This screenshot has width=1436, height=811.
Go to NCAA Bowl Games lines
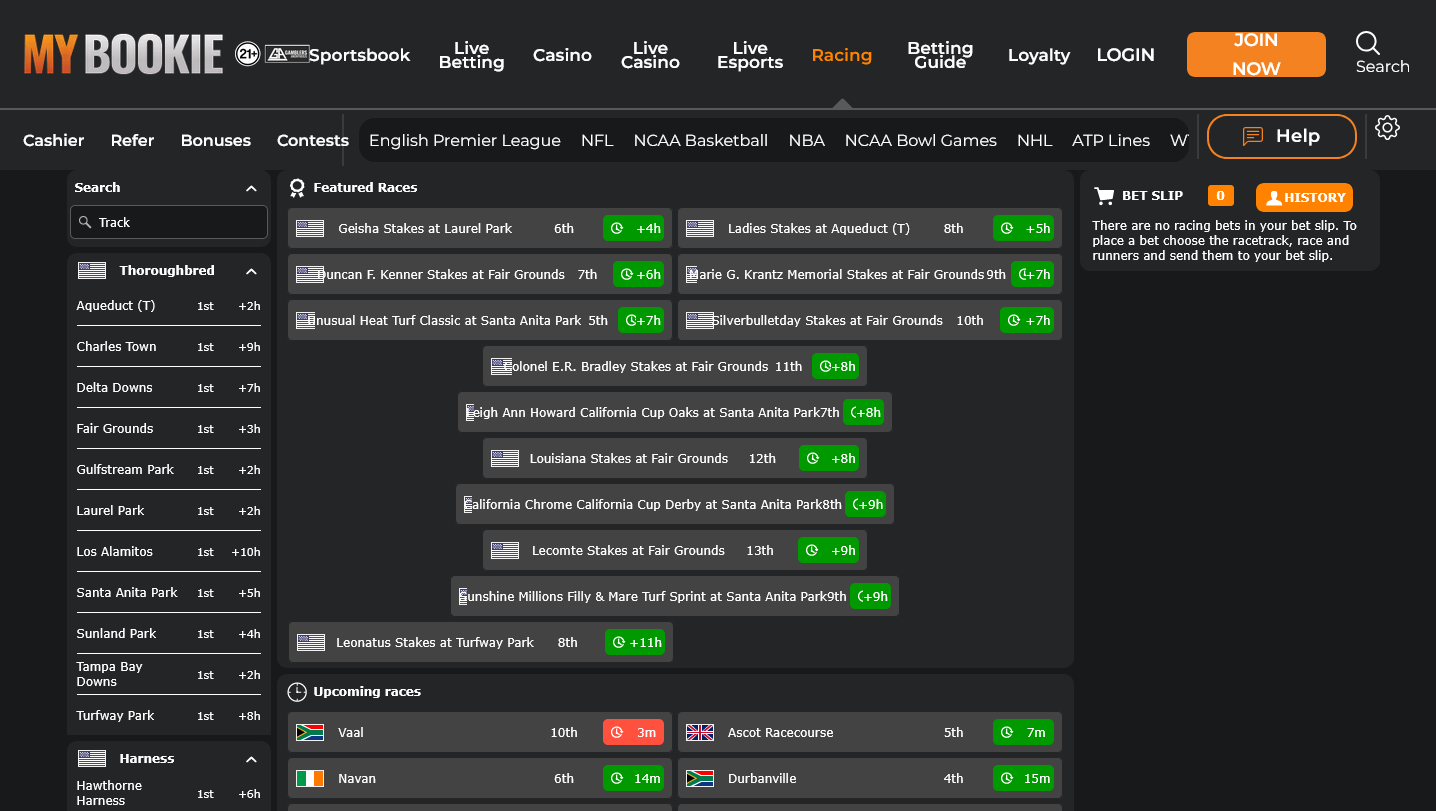[x=921, y=140]
